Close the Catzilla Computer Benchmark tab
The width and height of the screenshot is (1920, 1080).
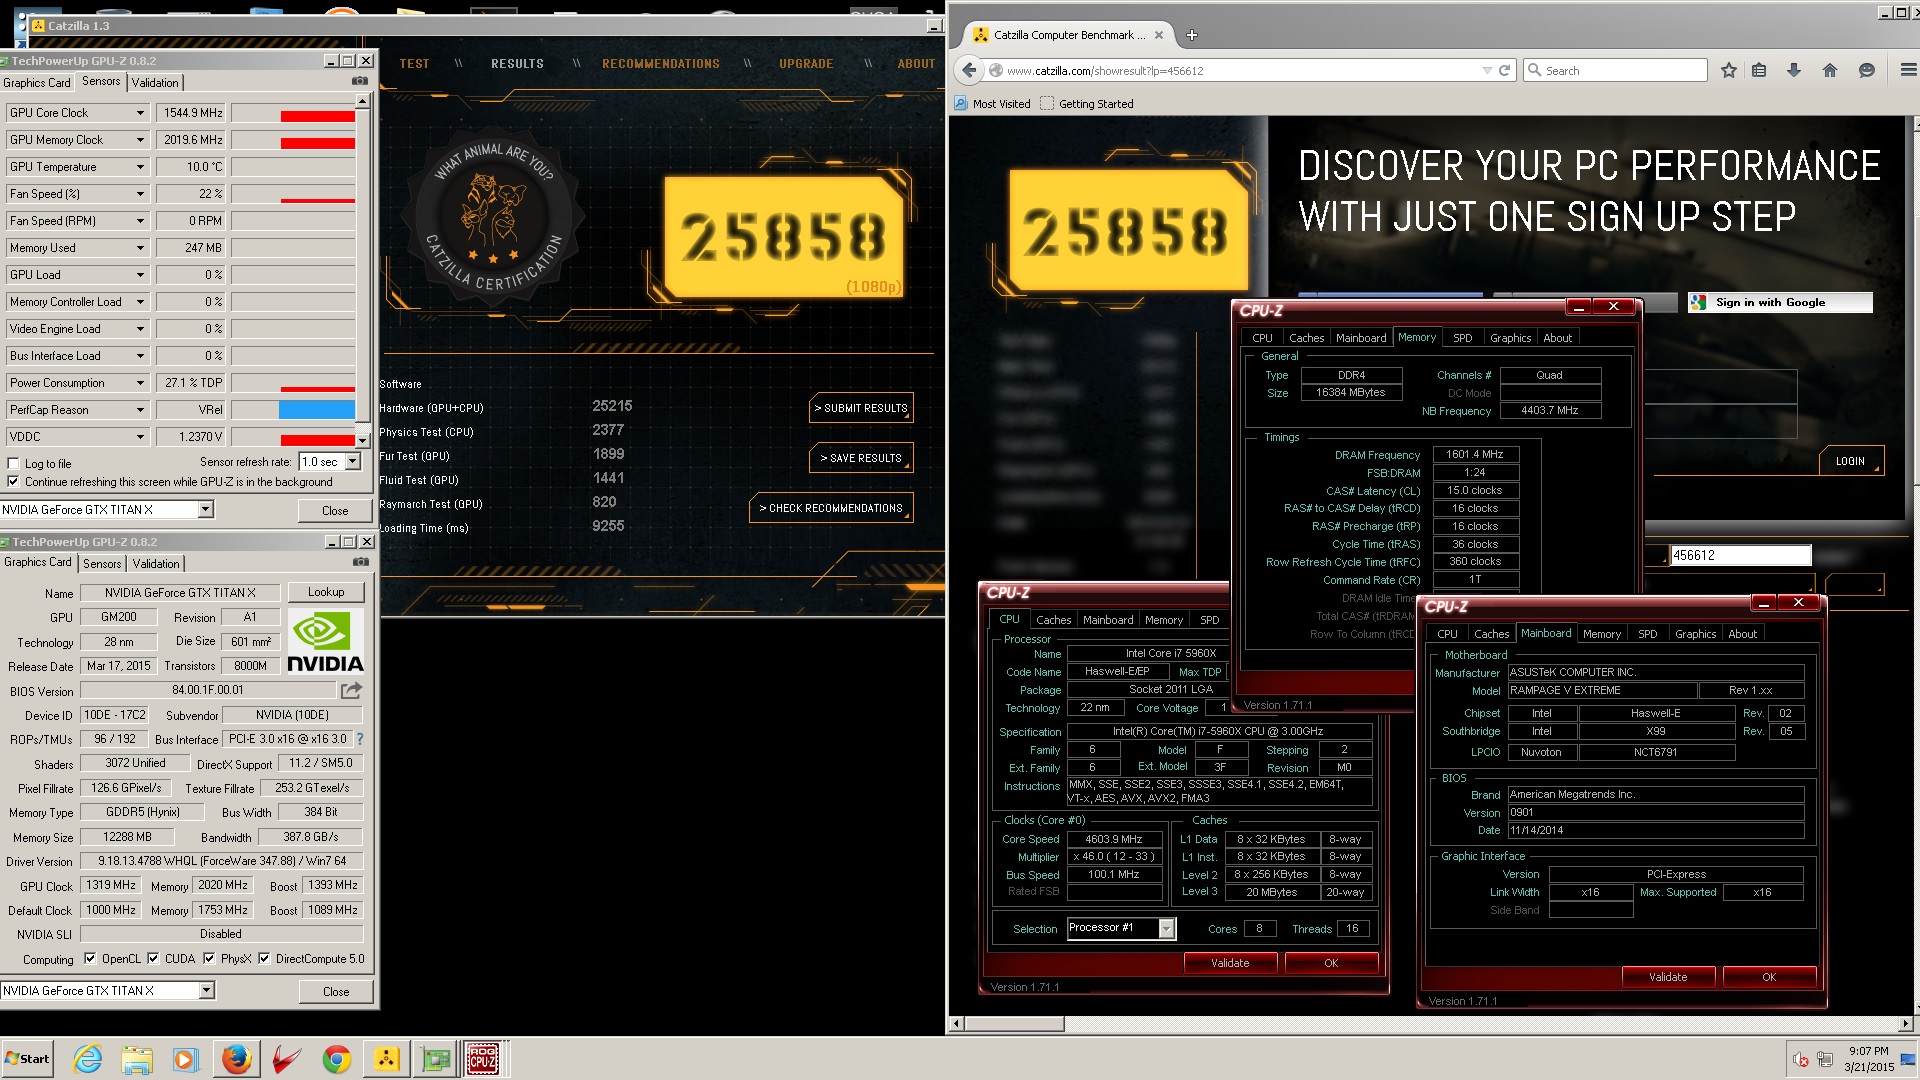coord(1159,35)
